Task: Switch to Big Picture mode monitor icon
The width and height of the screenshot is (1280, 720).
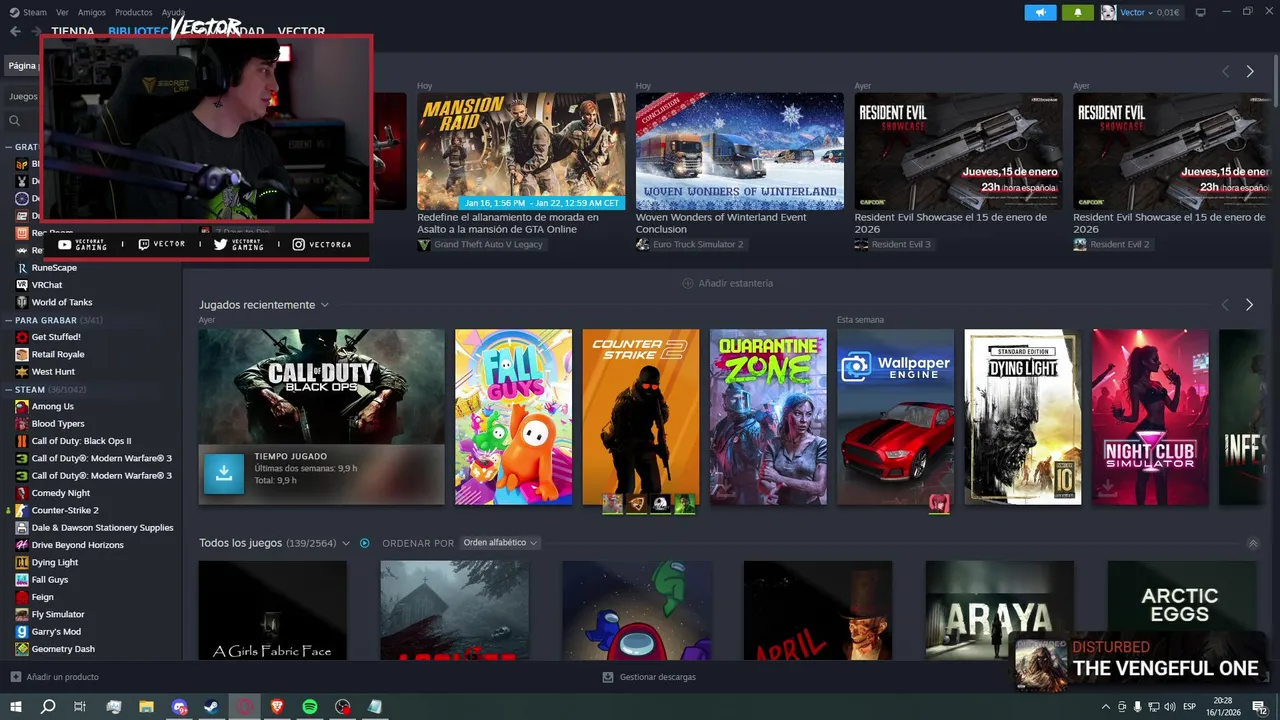Action: tap(1201, 12)
